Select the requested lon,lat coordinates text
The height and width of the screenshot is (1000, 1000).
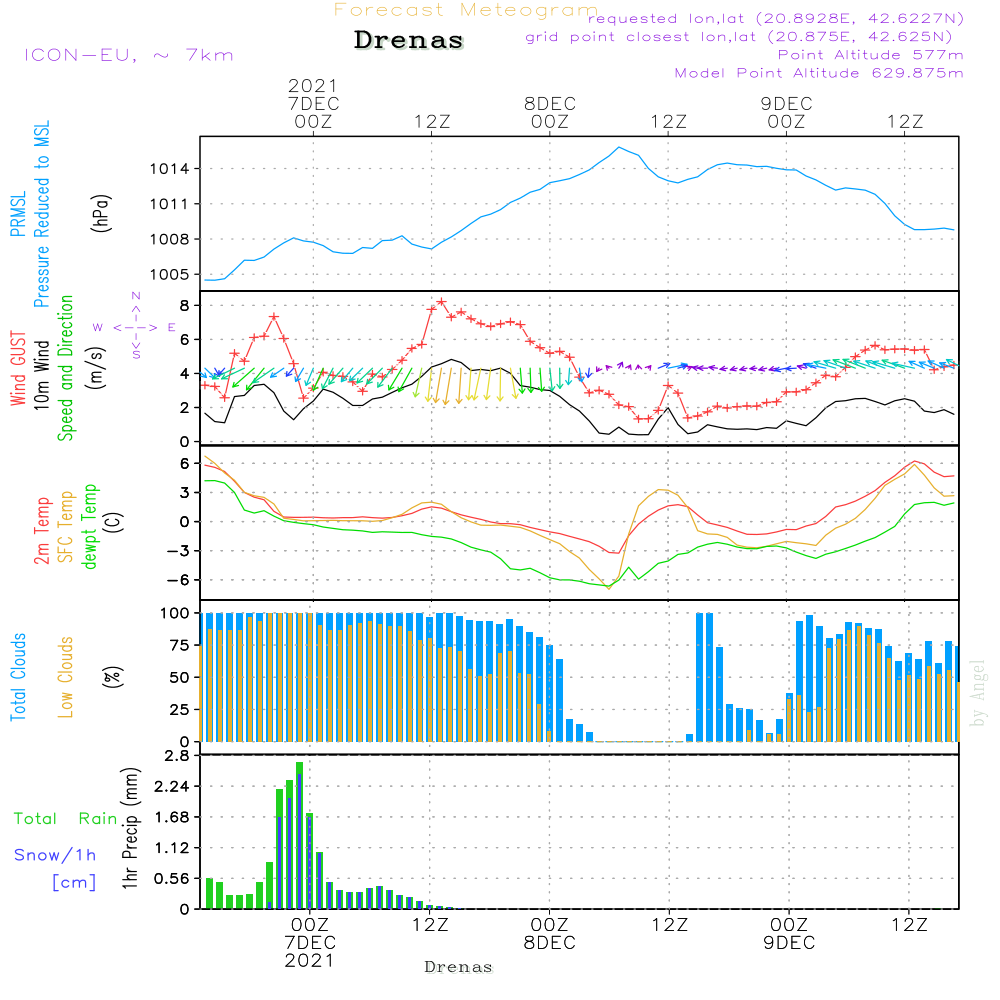[775, 19]
